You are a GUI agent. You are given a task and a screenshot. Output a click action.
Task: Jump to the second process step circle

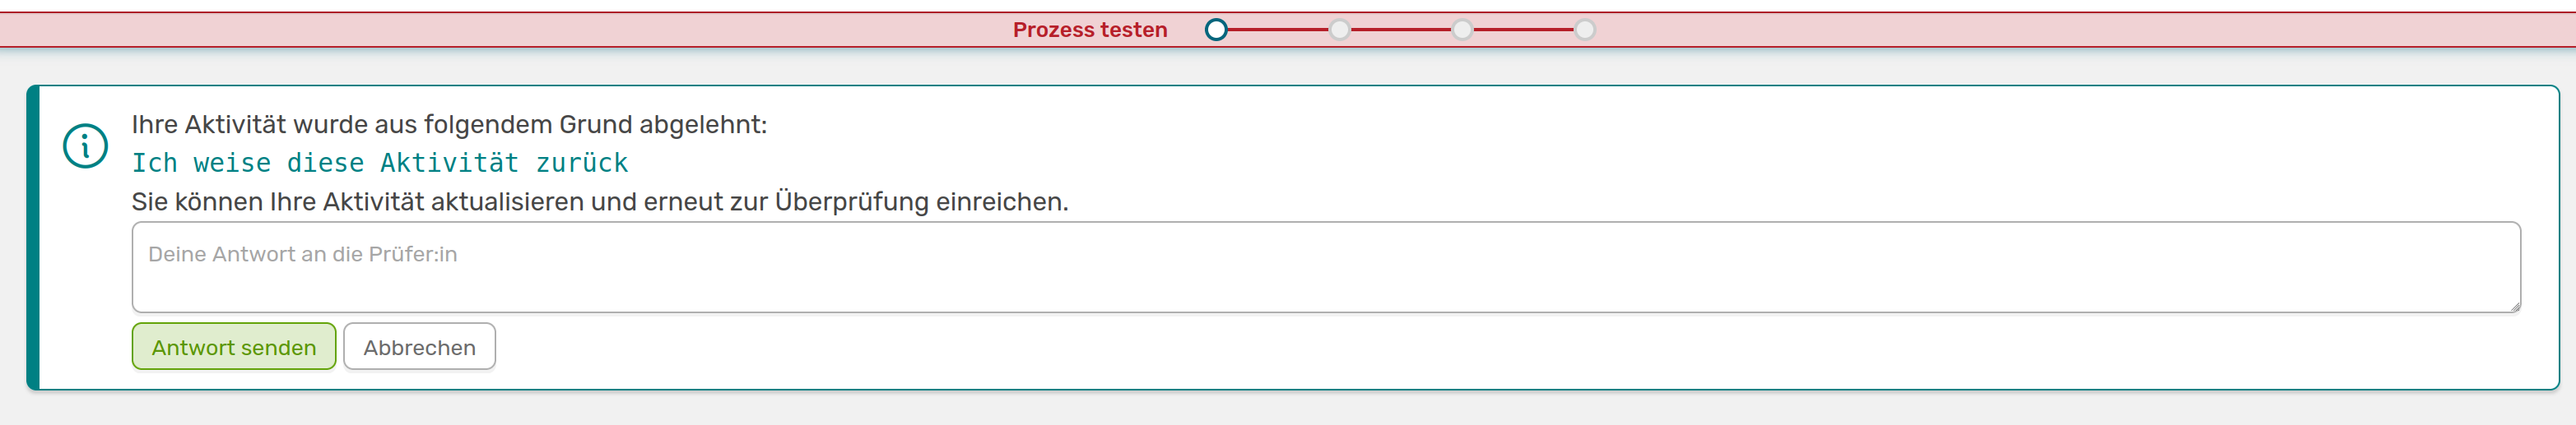click(1339, 30)
